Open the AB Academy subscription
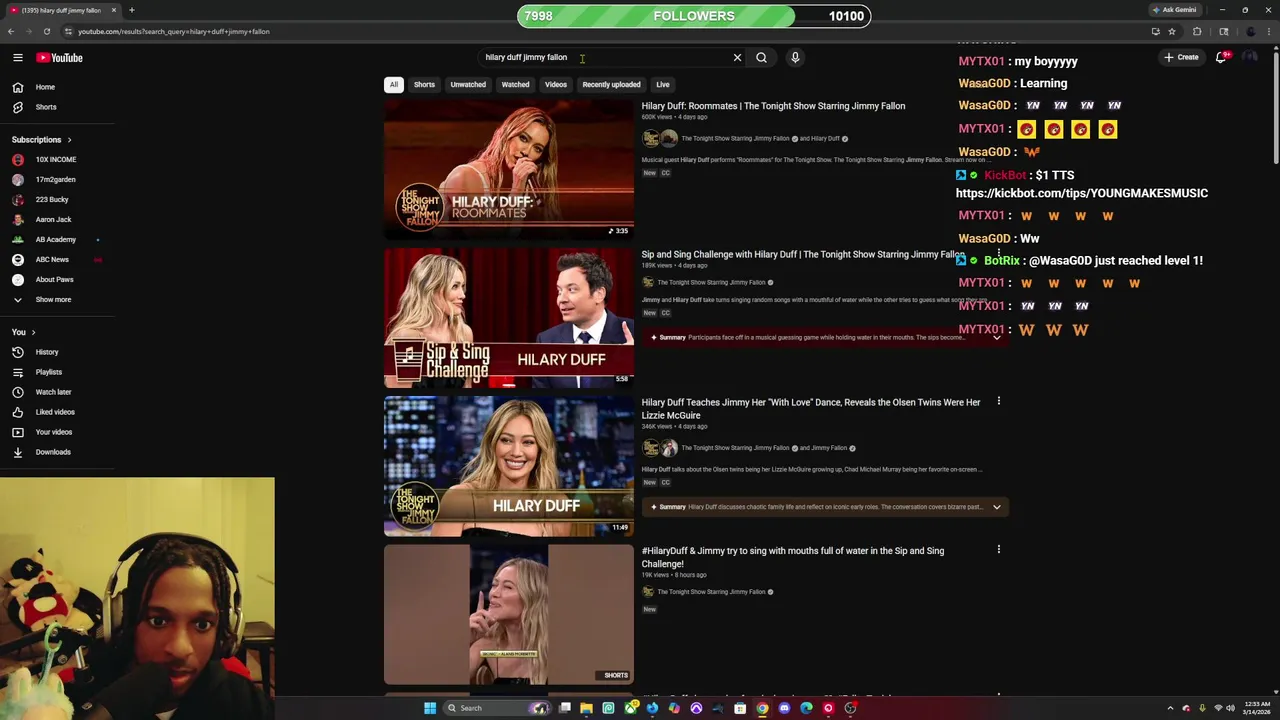The image size is (1280, 720). point(56,240)
